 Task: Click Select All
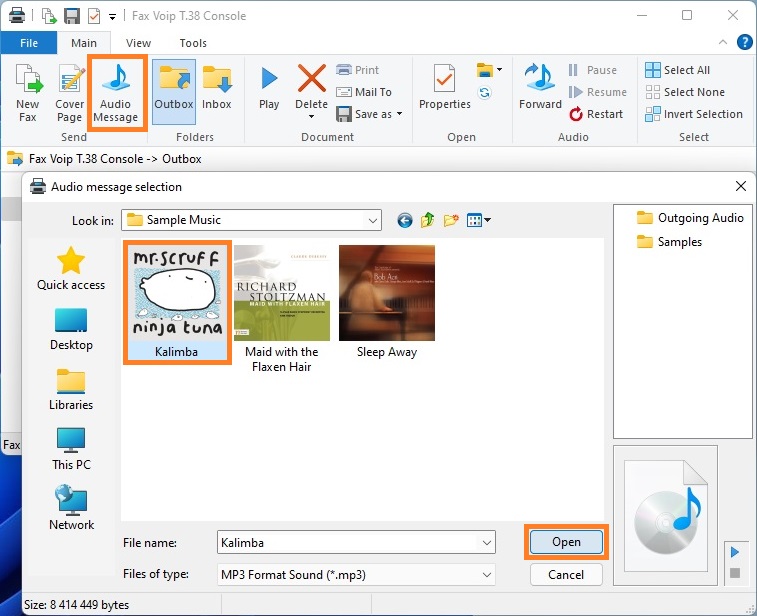[x=677, y=70]
